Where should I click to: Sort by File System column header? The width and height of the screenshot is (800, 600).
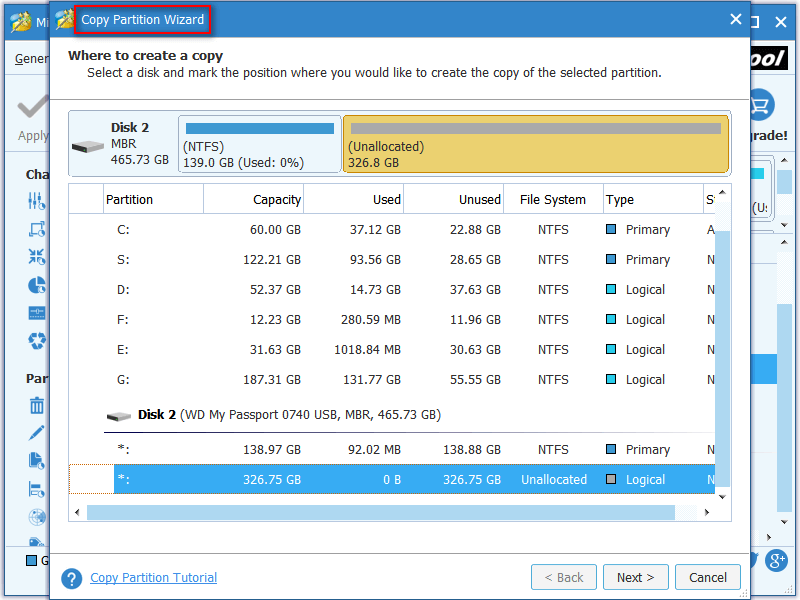553,199
